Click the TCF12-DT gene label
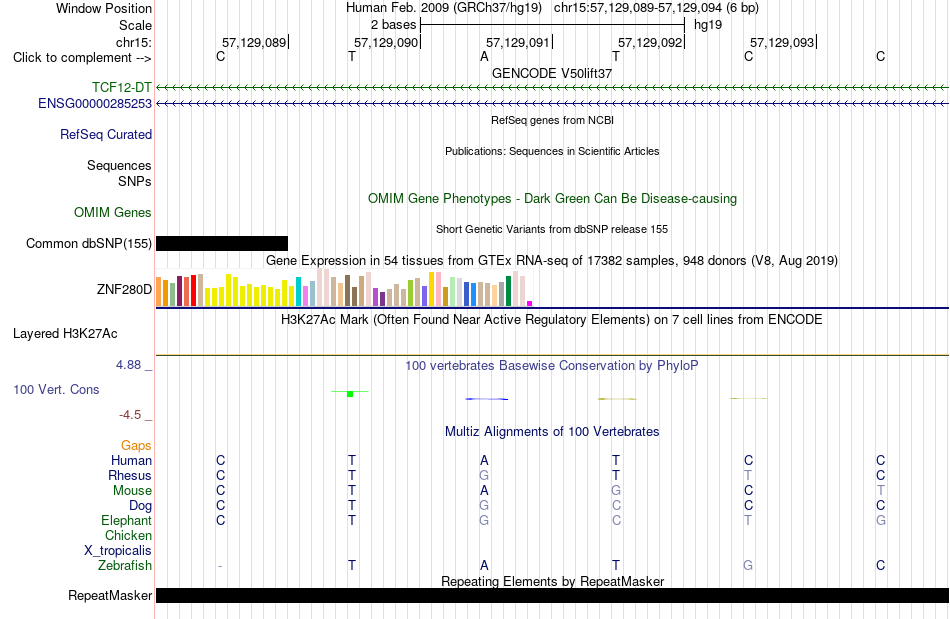Screen dimensions: 950x619 click(x=122, y=88)
